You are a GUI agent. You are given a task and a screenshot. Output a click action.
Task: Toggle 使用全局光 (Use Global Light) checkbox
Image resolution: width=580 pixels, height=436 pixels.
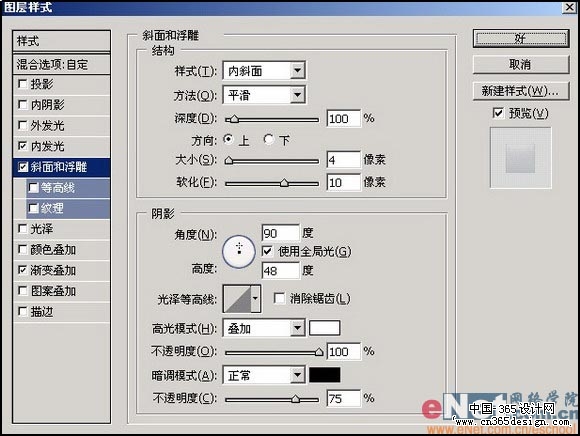[267, 251]
